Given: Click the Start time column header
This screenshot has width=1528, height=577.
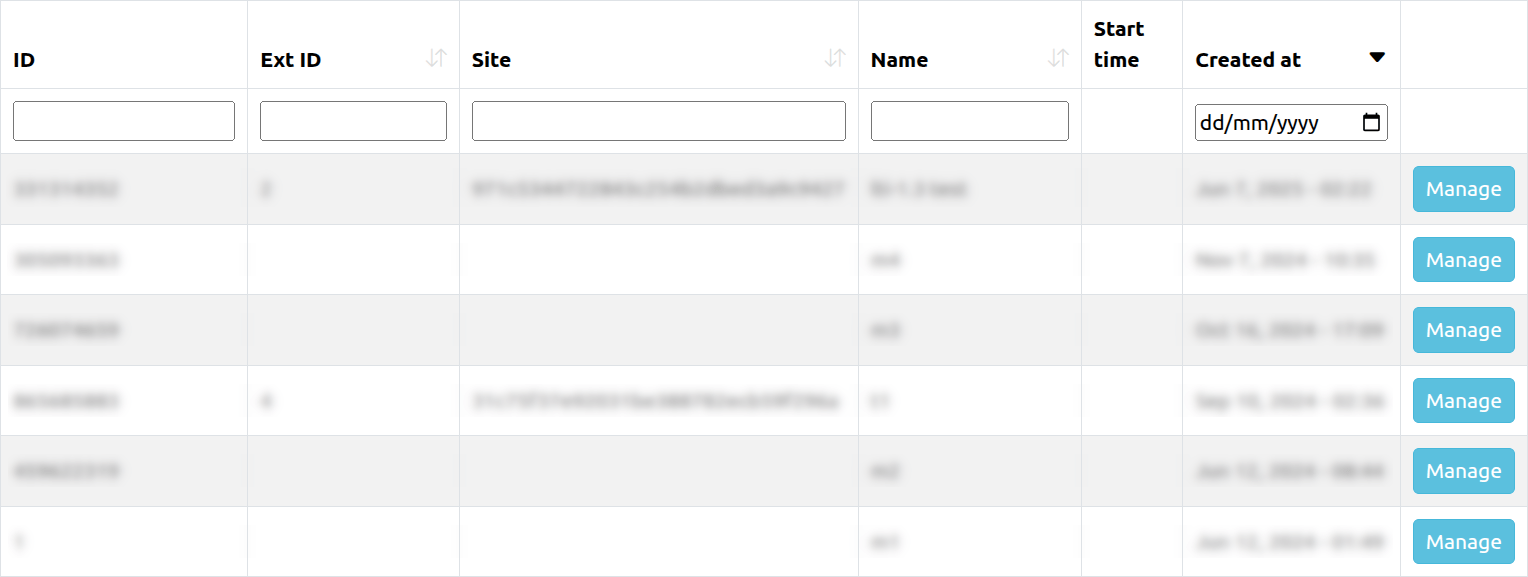Looking at the screenshot, I should click(x=1118, y=45).
